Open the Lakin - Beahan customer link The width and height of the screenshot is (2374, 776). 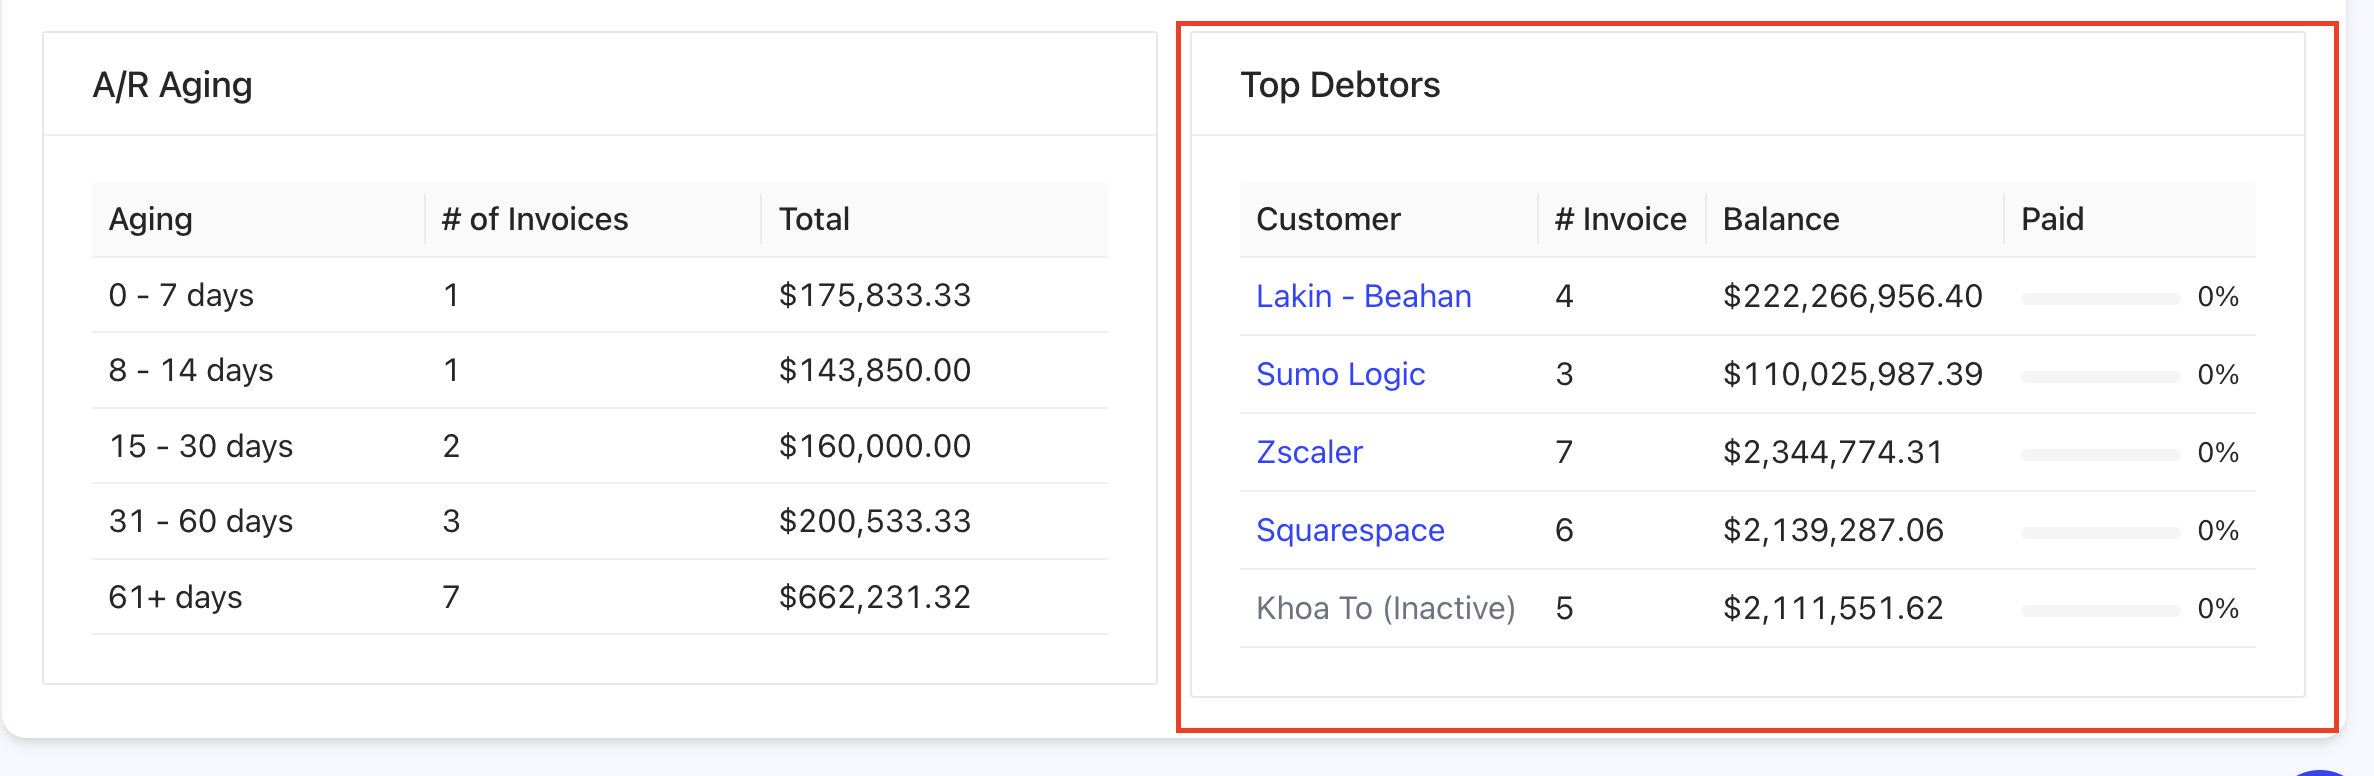point(1363,296)
